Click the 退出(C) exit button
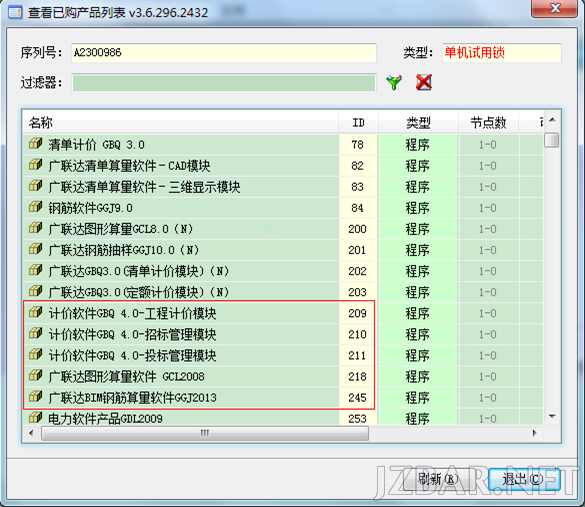 coord(524,479)
